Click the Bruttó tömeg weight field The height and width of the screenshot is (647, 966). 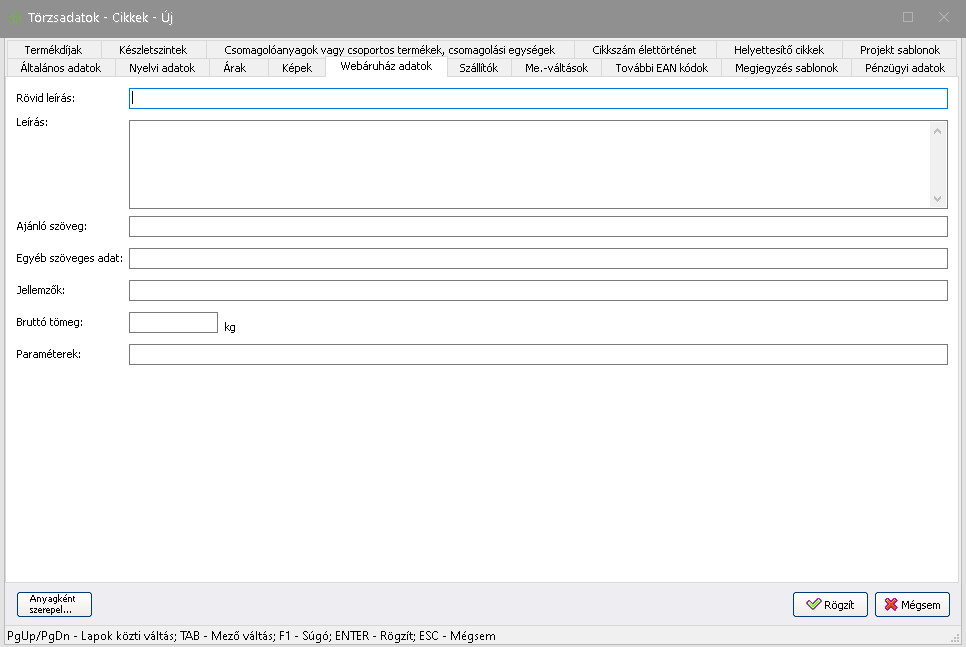173,322
